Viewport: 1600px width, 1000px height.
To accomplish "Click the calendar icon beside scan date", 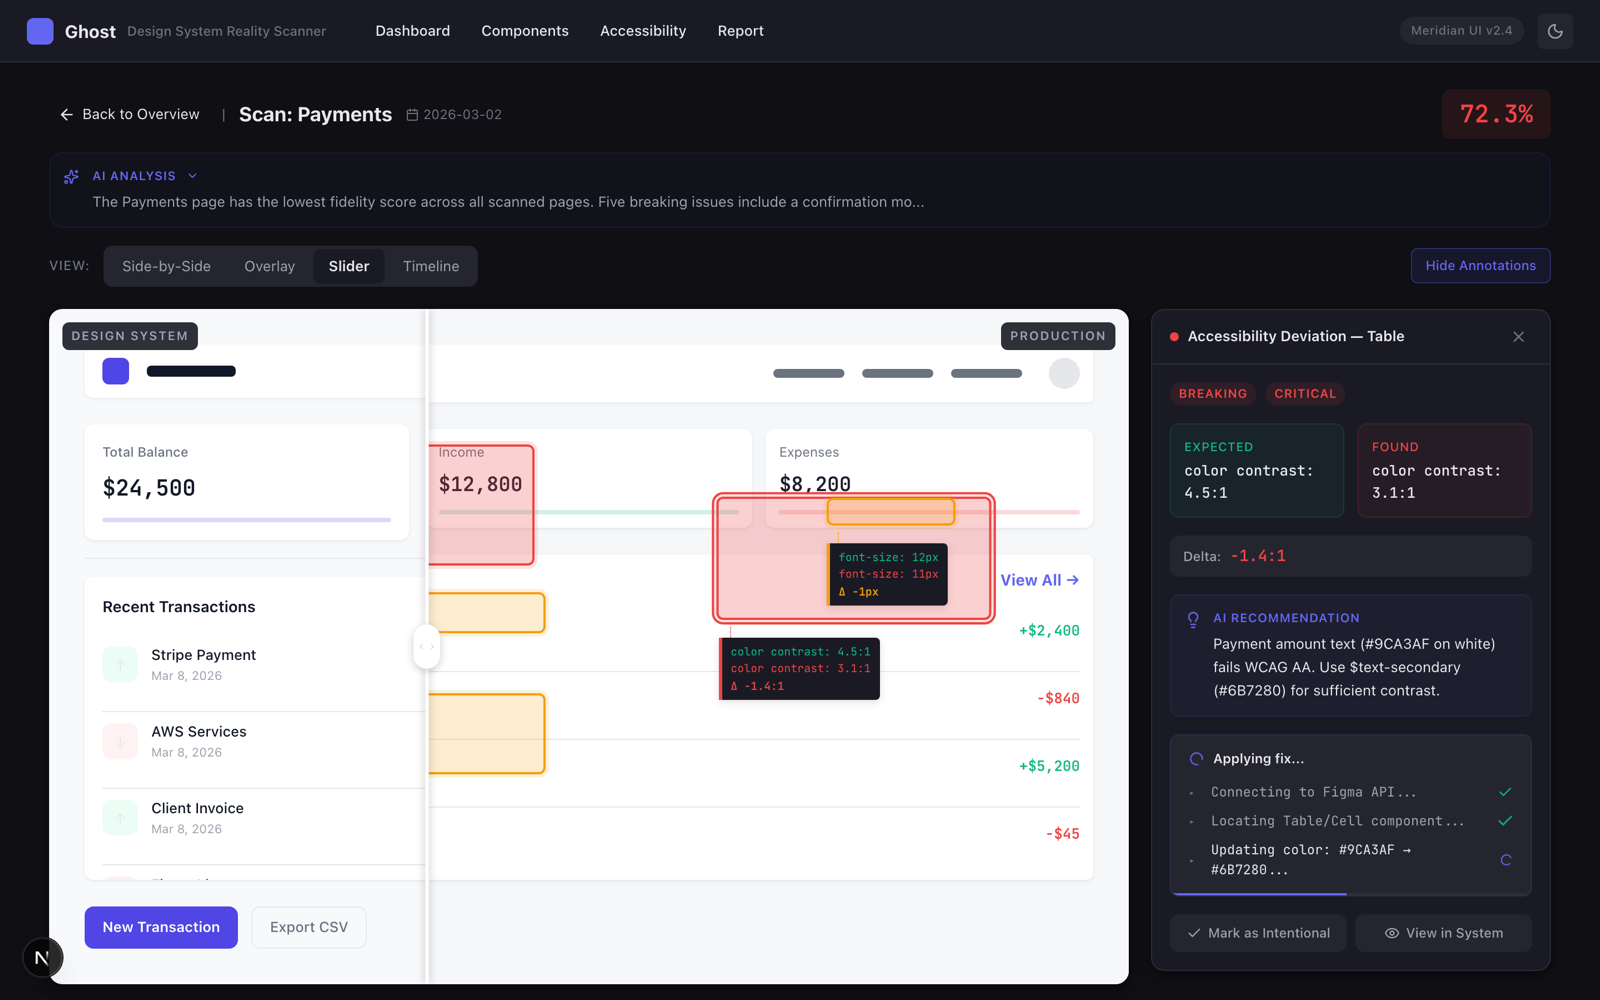I will 412,115.
